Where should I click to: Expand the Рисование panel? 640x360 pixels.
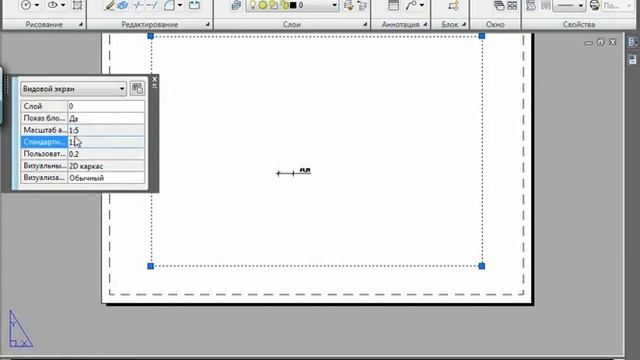[x=81, y=24]
